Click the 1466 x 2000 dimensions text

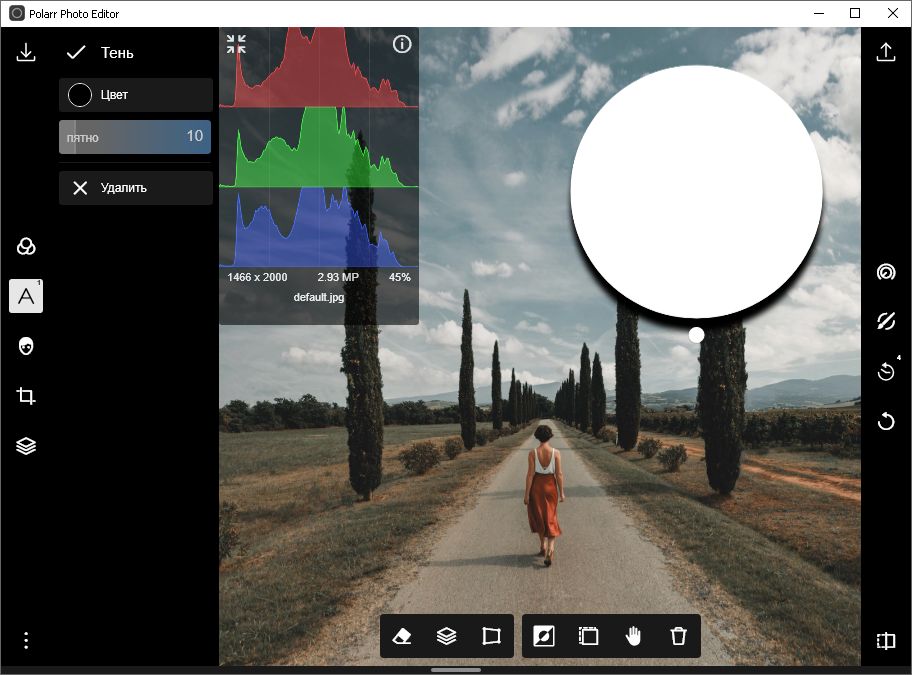tap(257, 277)
